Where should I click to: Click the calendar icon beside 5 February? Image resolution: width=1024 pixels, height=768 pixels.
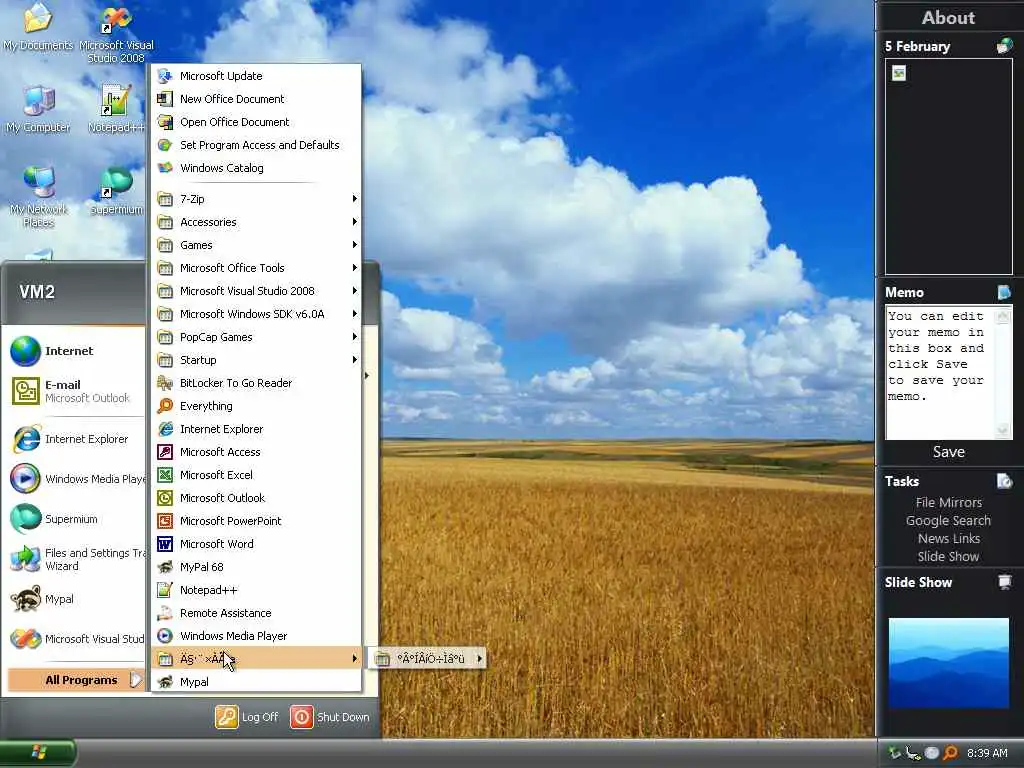point(1004,46)
